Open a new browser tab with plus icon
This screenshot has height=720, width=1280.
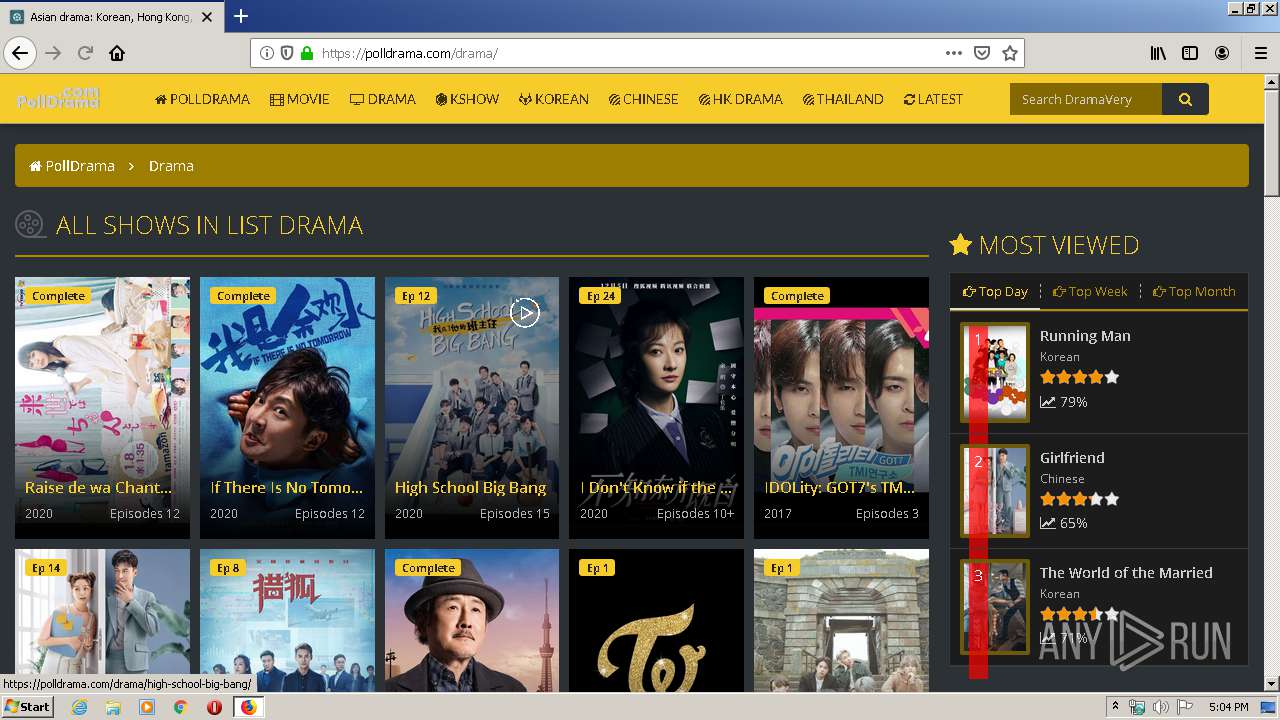pos(241,16)
